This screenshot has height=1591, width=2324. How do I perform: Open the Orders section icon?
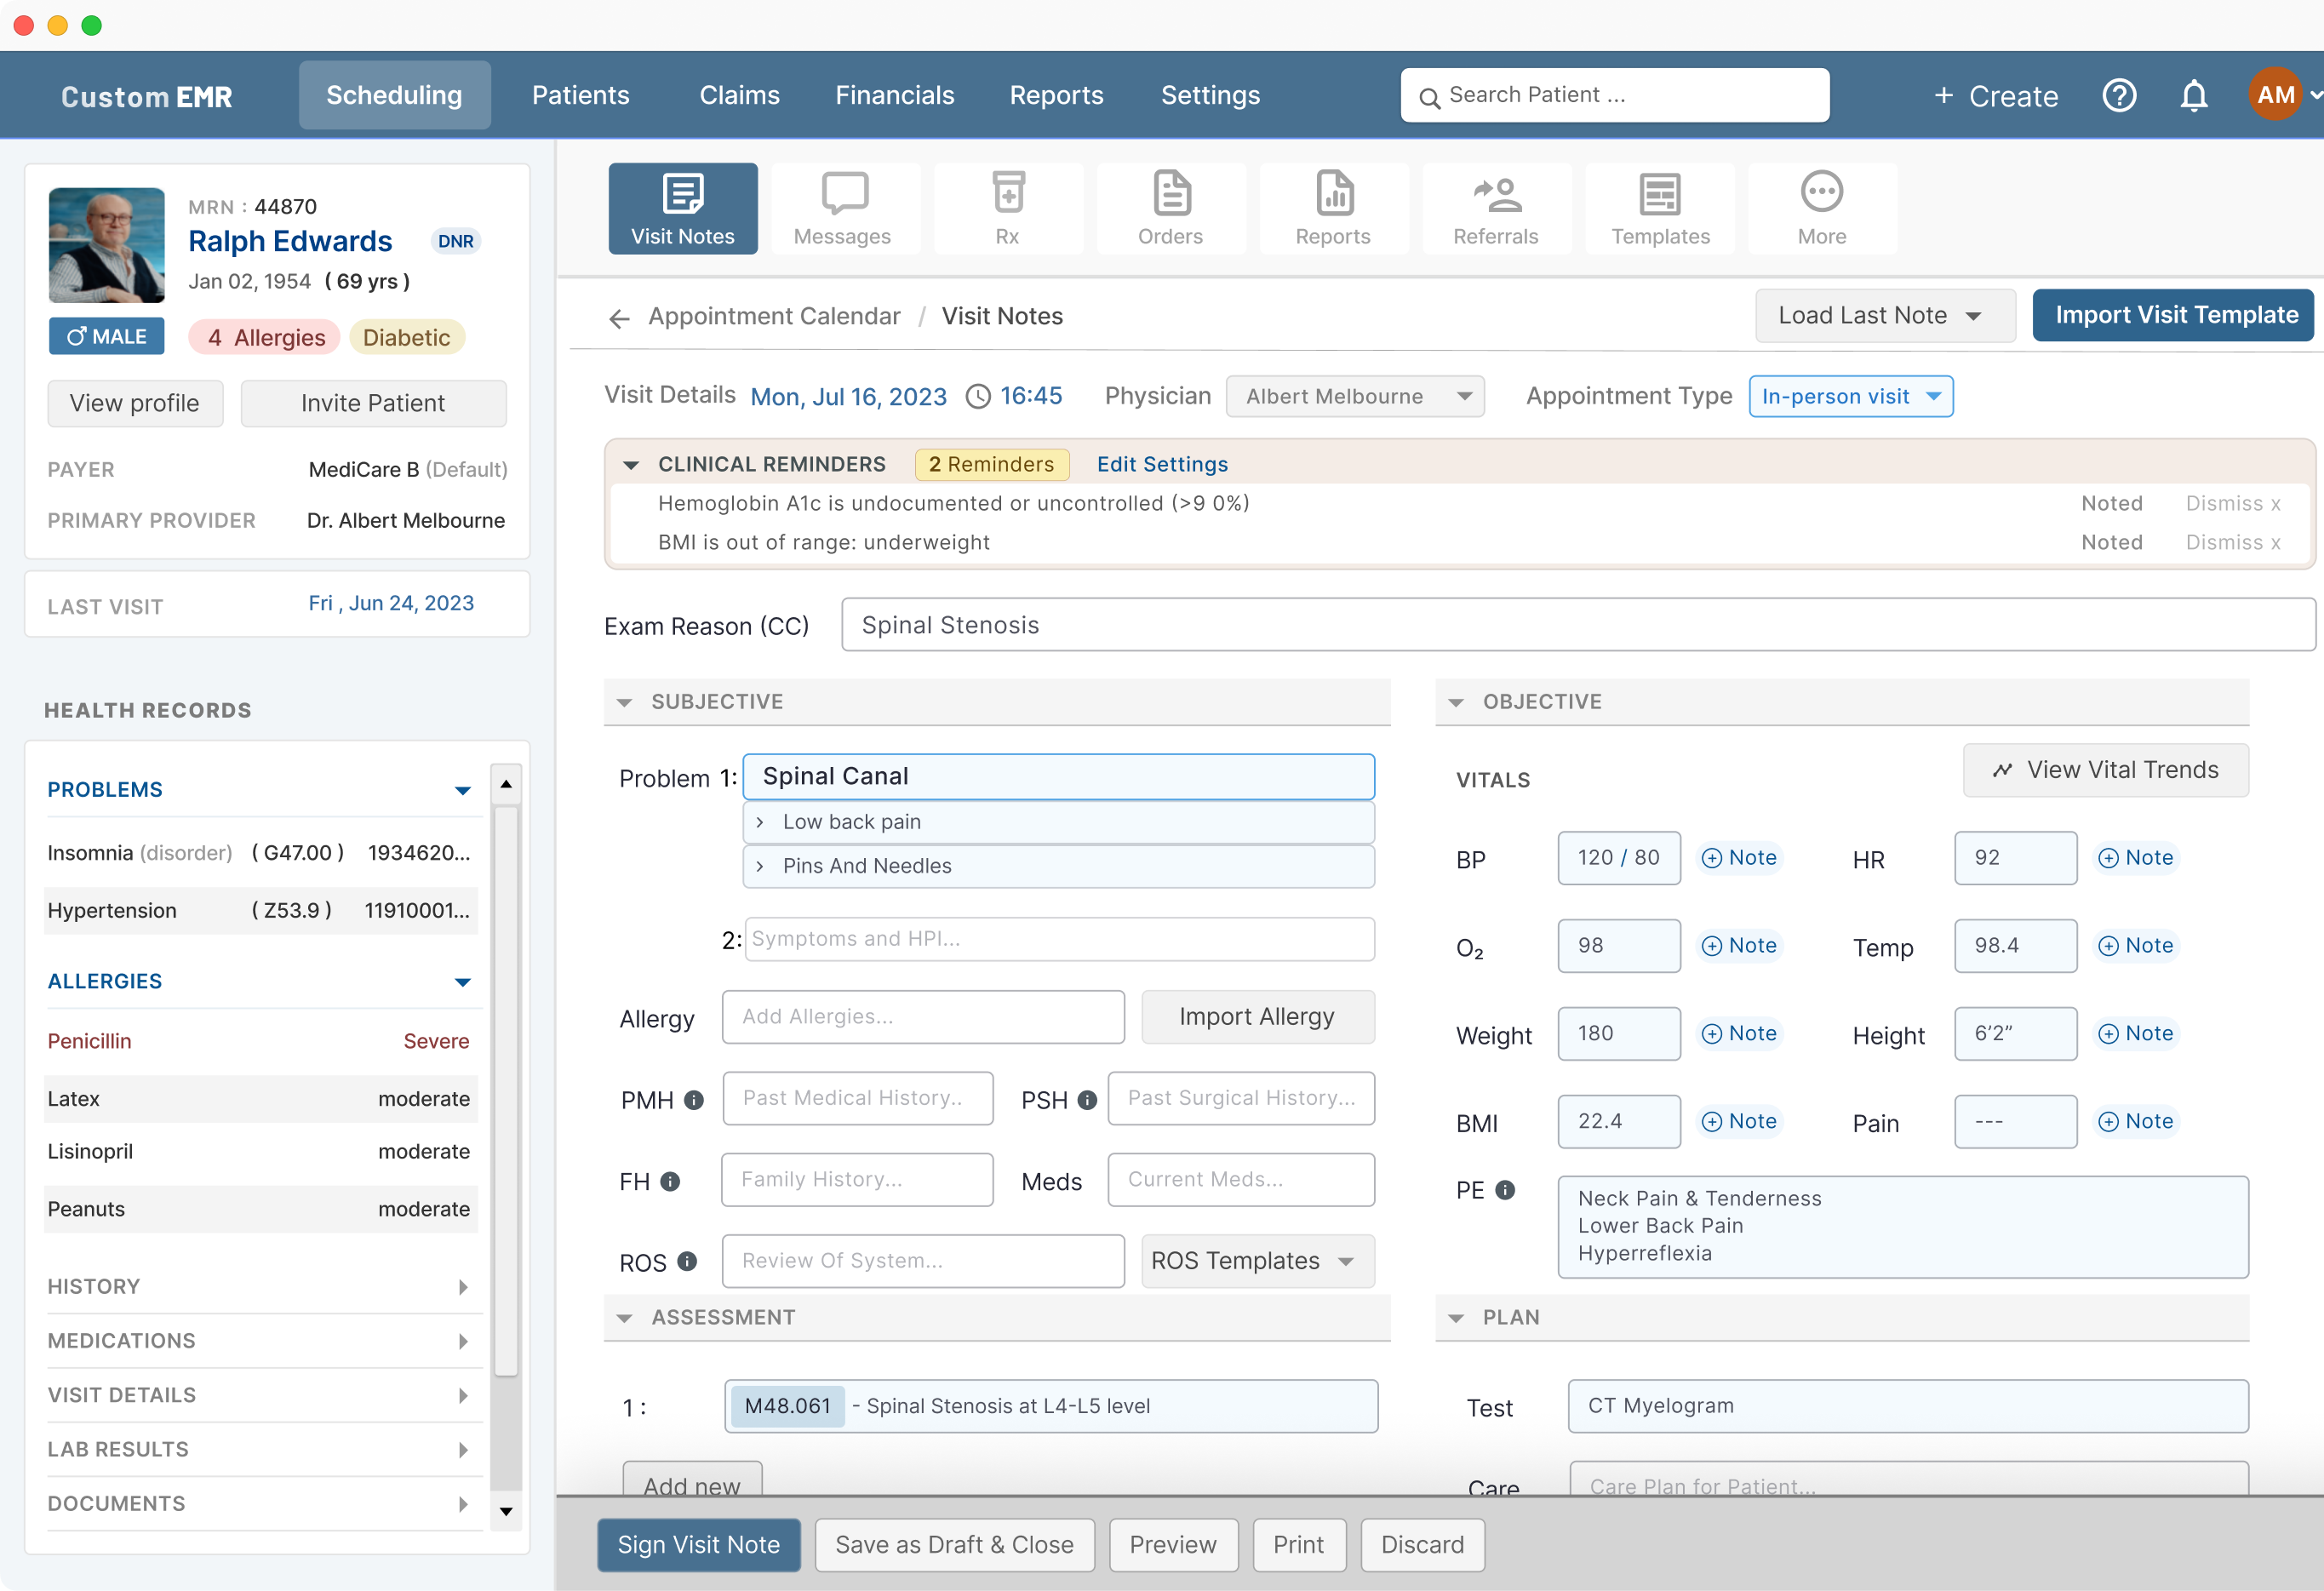tap(1170, 206)
